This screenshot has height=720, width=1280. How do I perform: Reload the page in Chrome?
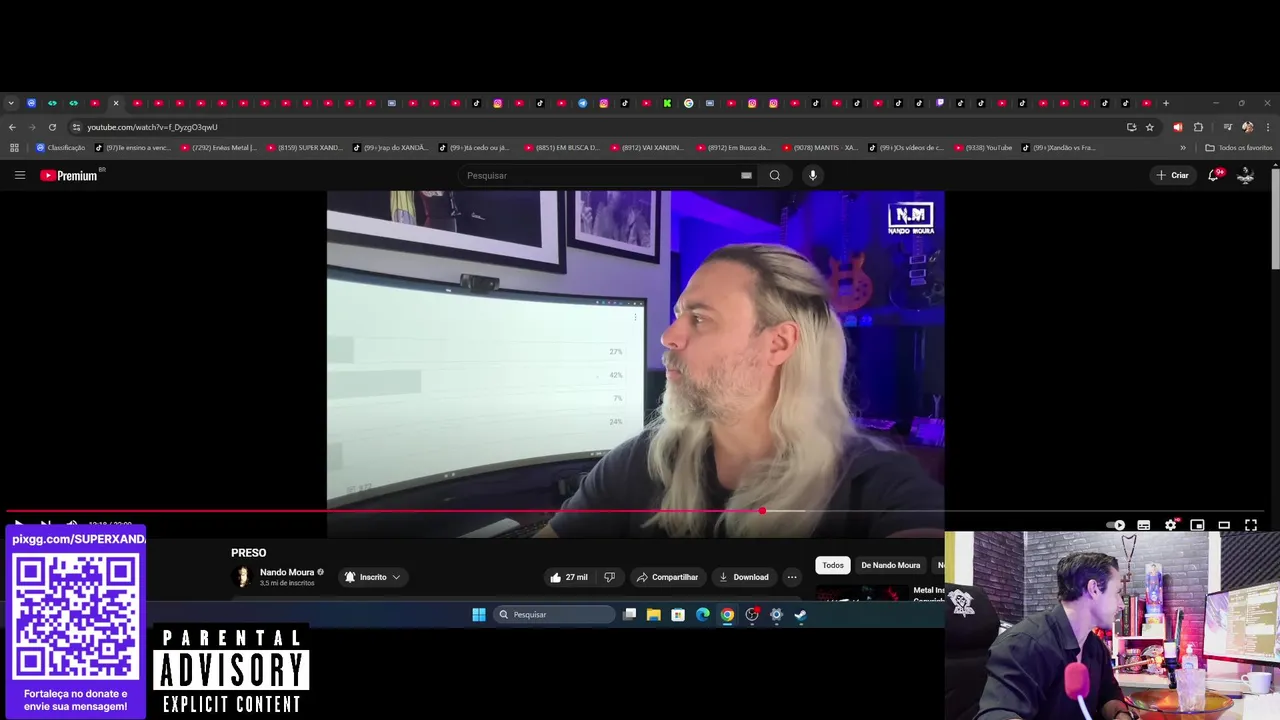click(52, 127)
